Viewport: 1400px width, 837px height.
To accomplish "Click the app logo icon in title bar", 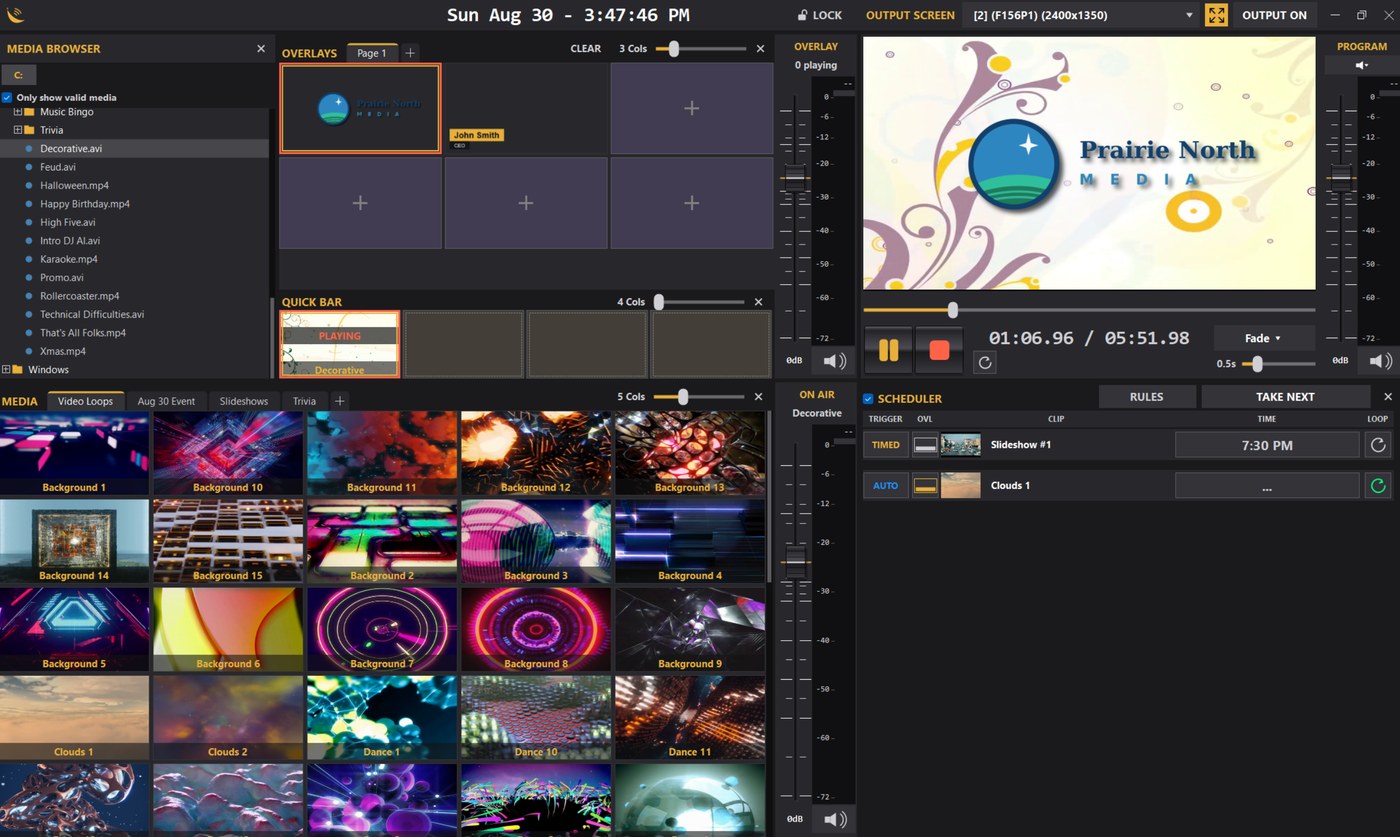I will tap(15, 15).
